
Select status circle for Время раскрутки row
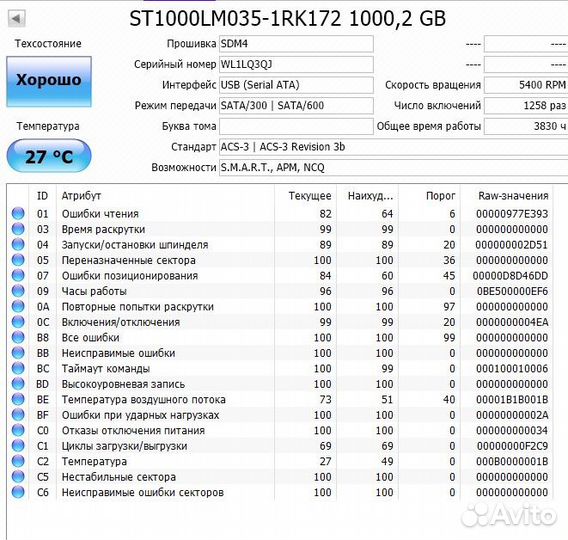(x=18, y=229)
